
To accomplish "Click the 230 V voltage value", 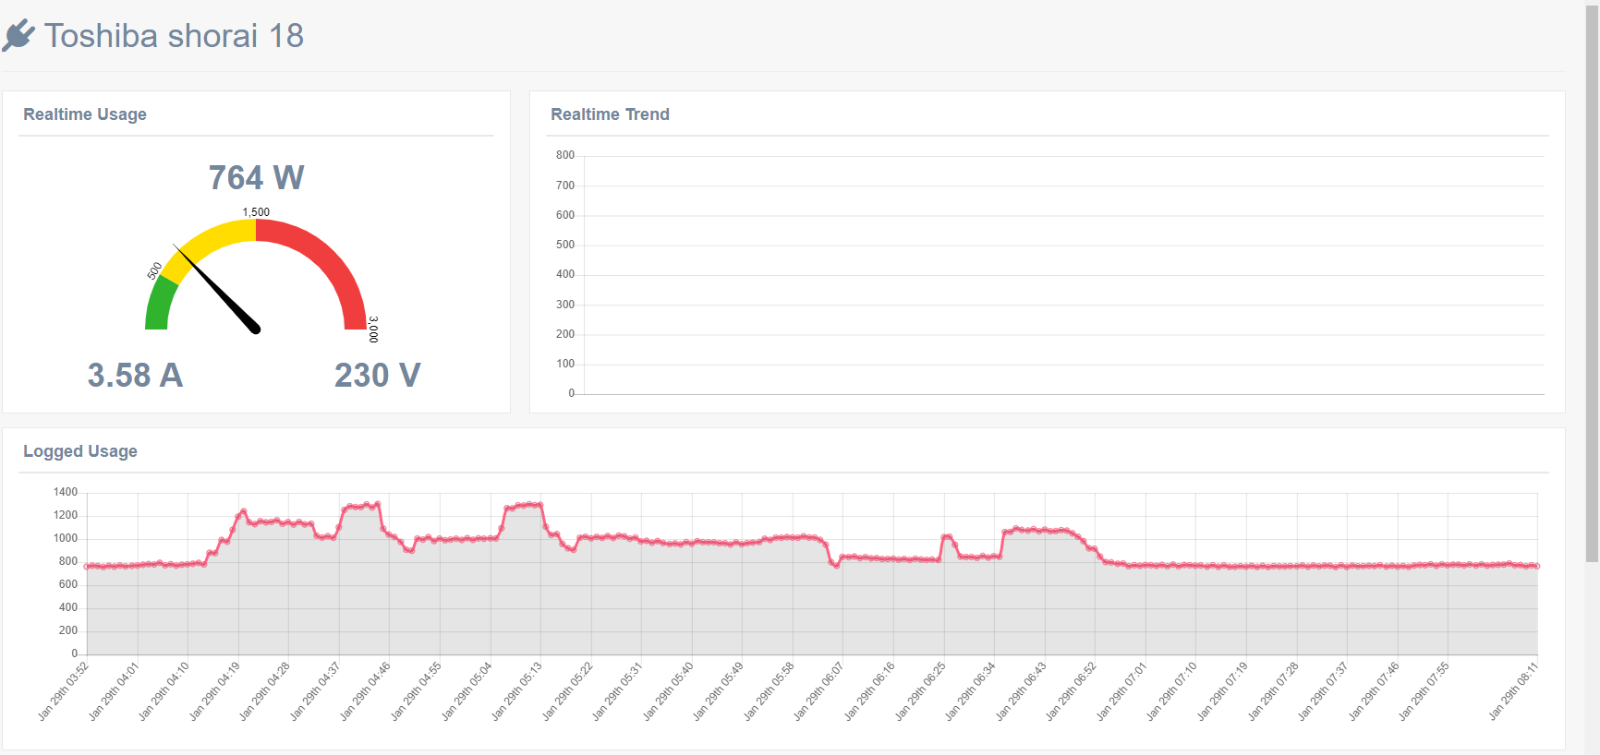I will [377, 375].
